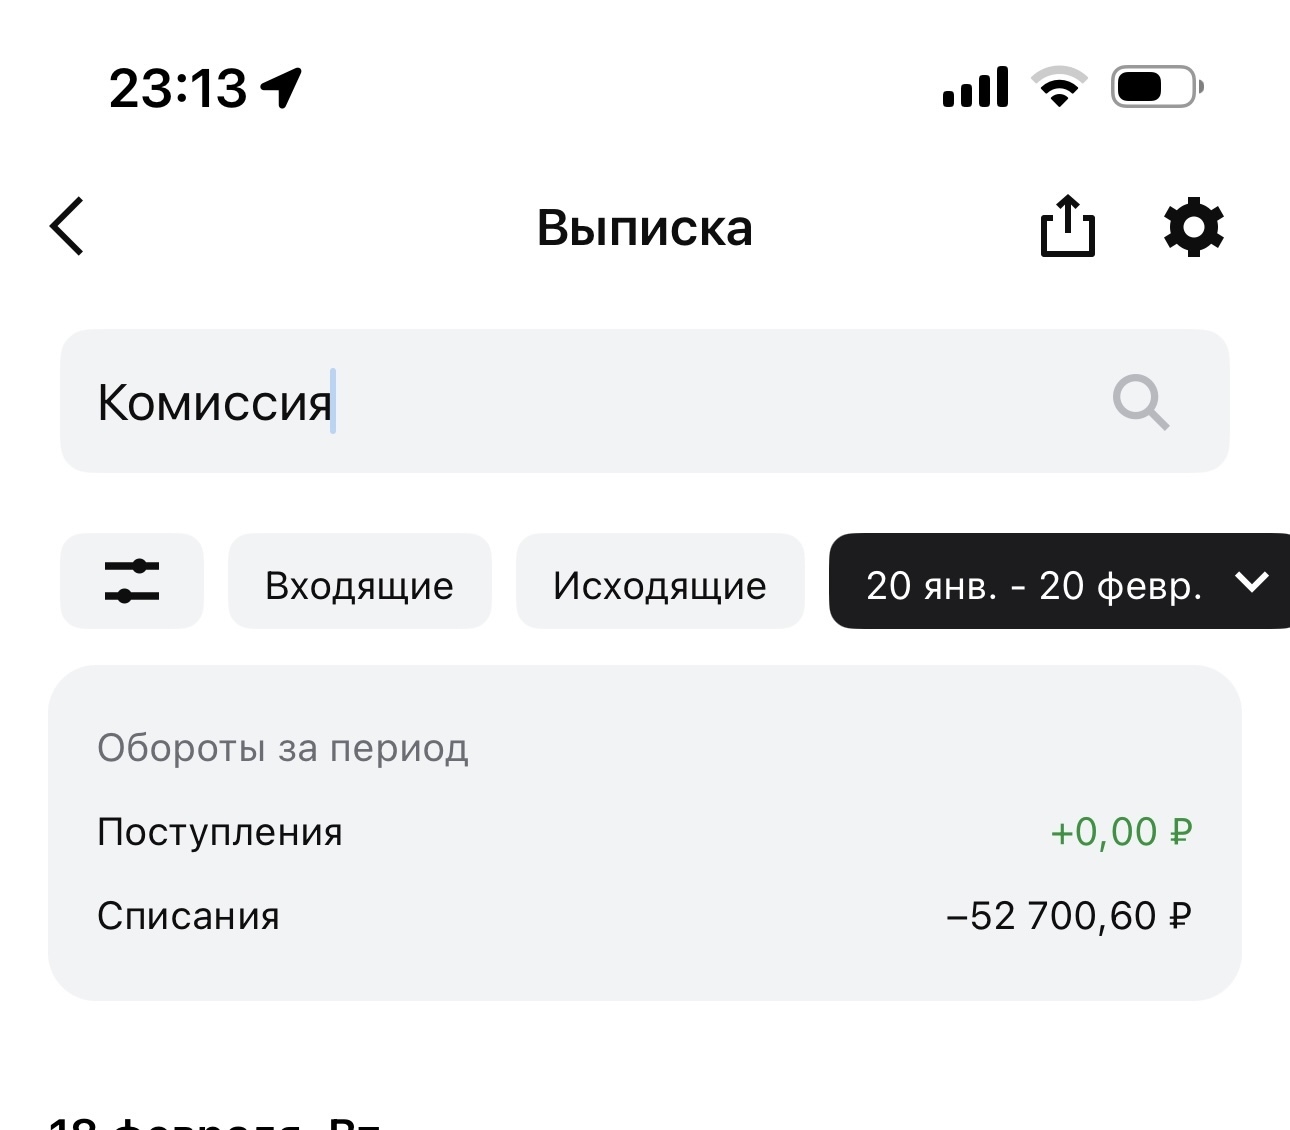Toggle the Входящие filter chip
Image resolution: width=1290 pixels, height=1130 pixels.
click(360, 581)
